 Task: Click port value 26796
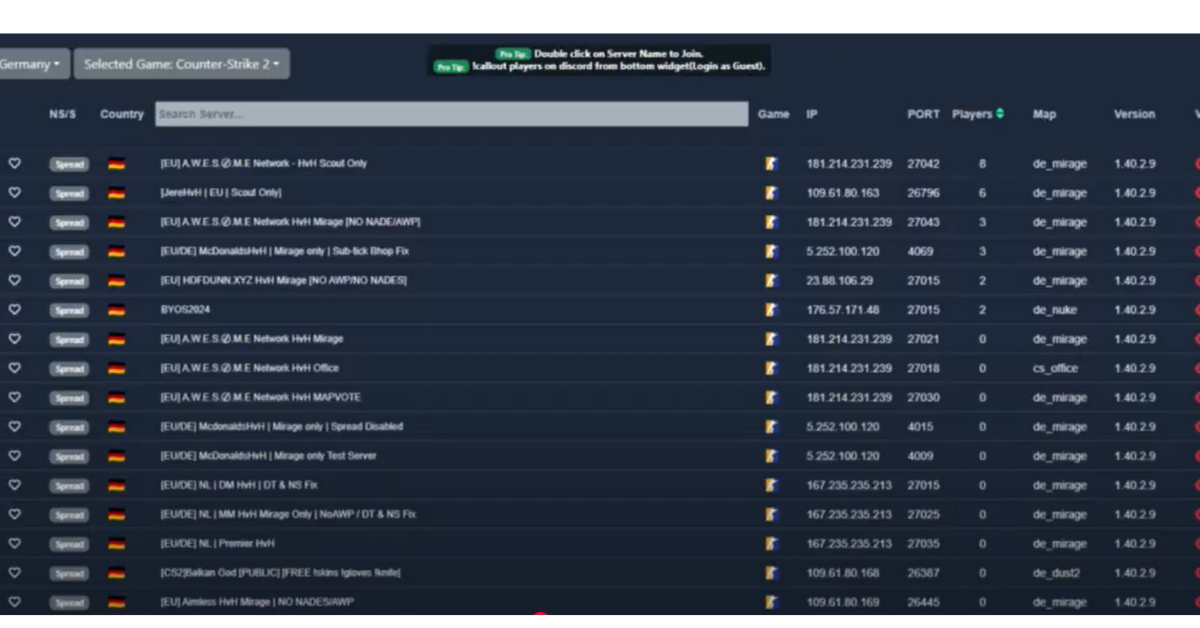coord(923,193)
